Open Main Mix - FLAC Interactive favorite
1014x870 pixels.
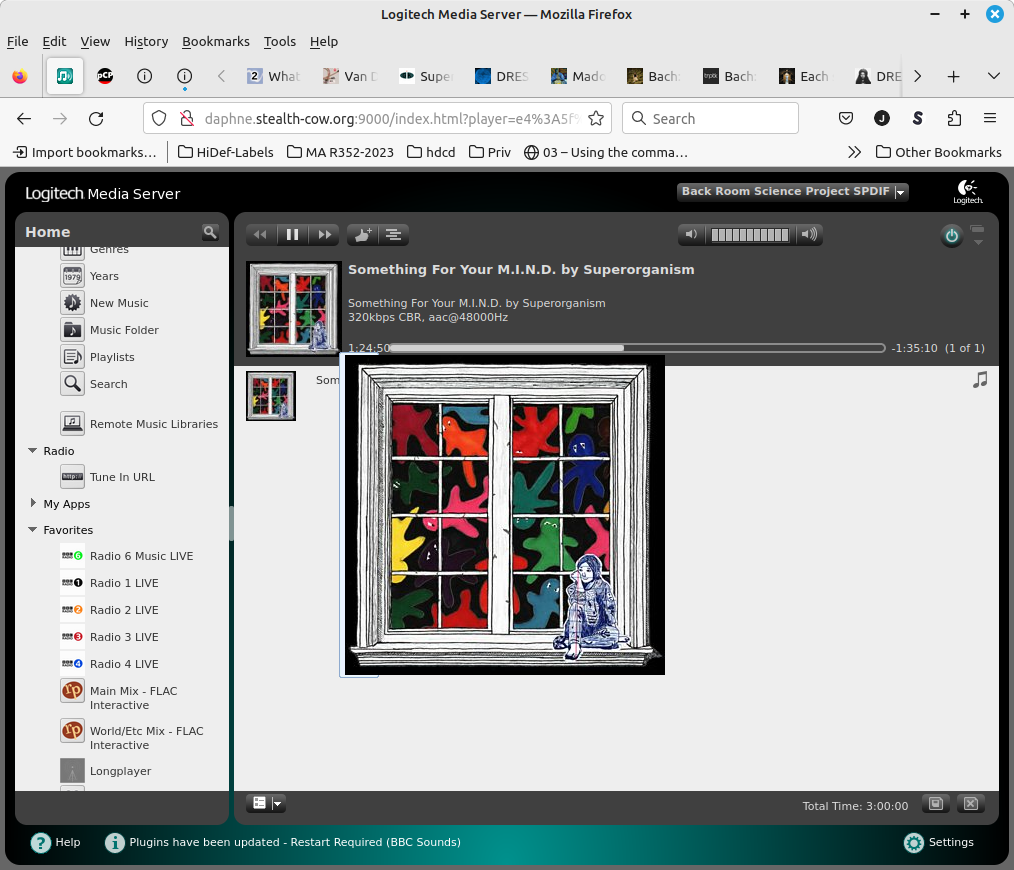(133, 698)
